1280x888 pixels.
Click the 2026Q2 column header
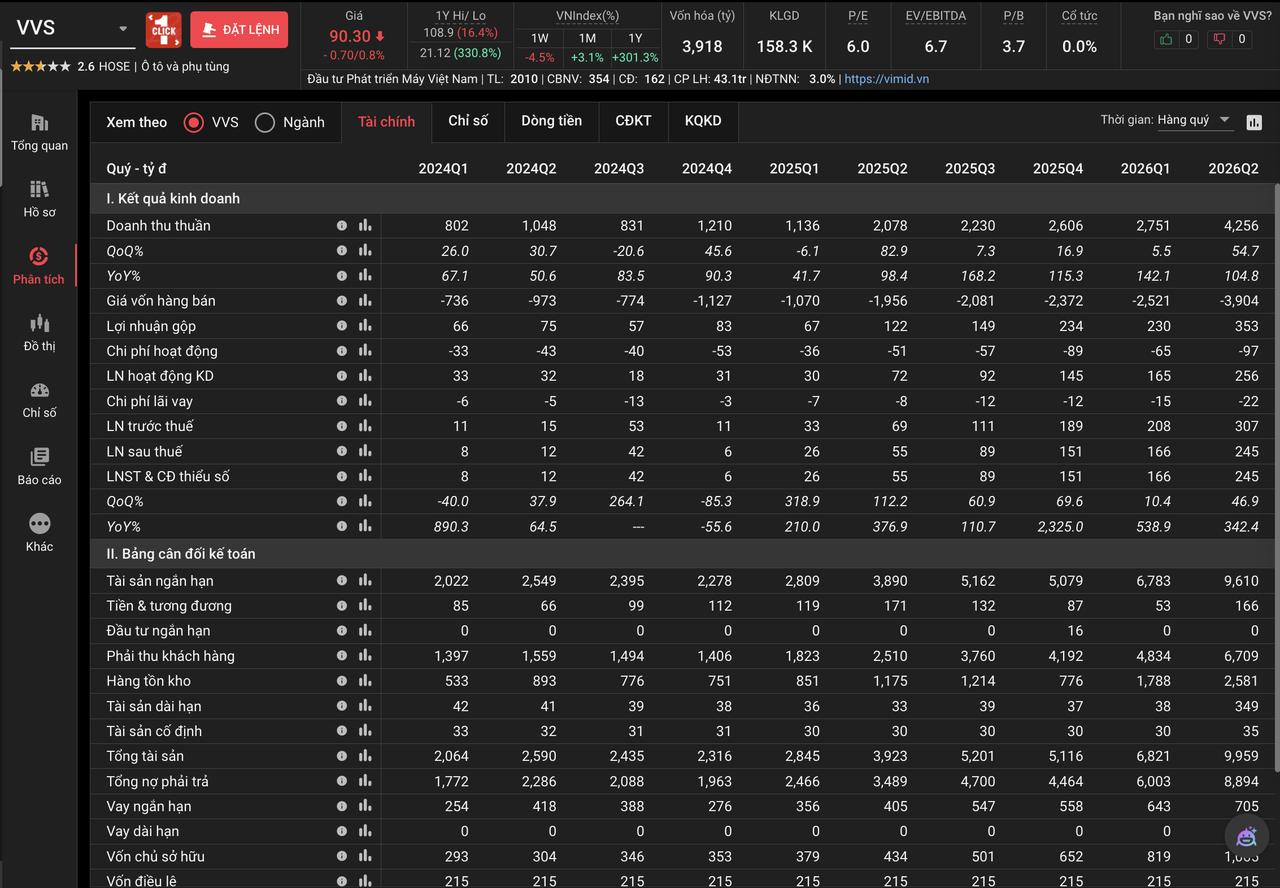(x=1233, y=169)
